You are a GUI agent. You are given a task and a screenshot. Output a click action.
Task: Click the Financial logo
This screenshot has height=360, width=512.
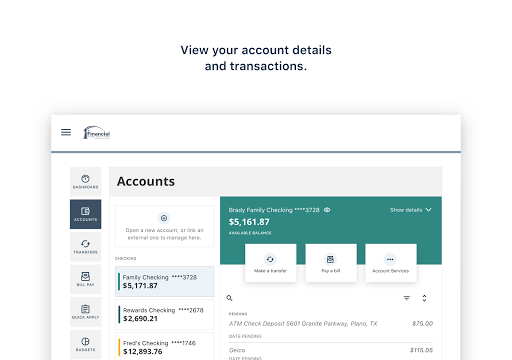[x=96, y=133]
